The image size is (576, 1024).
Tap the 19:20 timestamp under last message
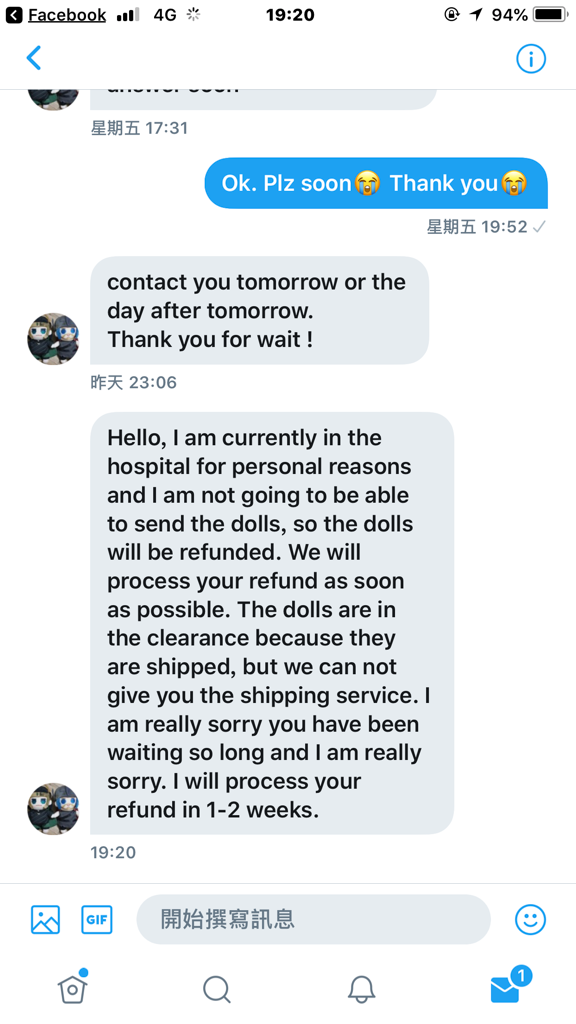coord(113,852)
